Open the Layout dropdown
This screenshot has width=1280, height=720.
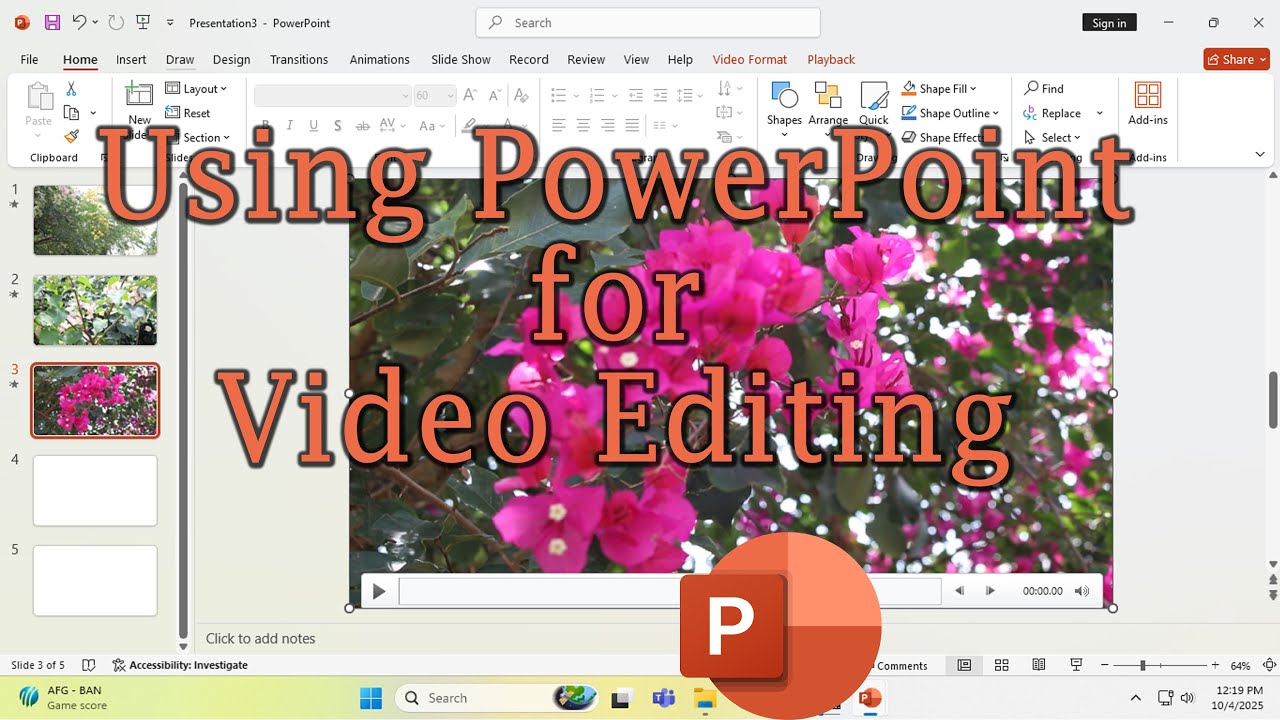tap(196, 89)
